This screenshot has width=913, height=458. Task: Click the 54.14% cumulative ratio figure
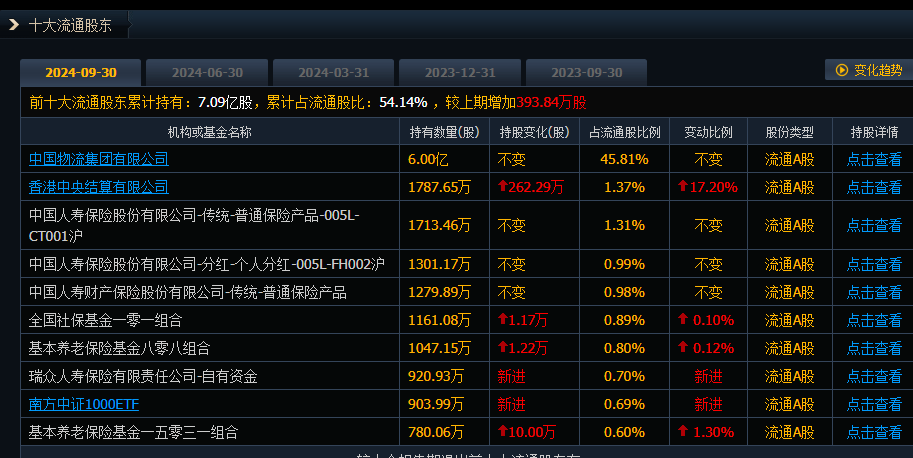403,102
